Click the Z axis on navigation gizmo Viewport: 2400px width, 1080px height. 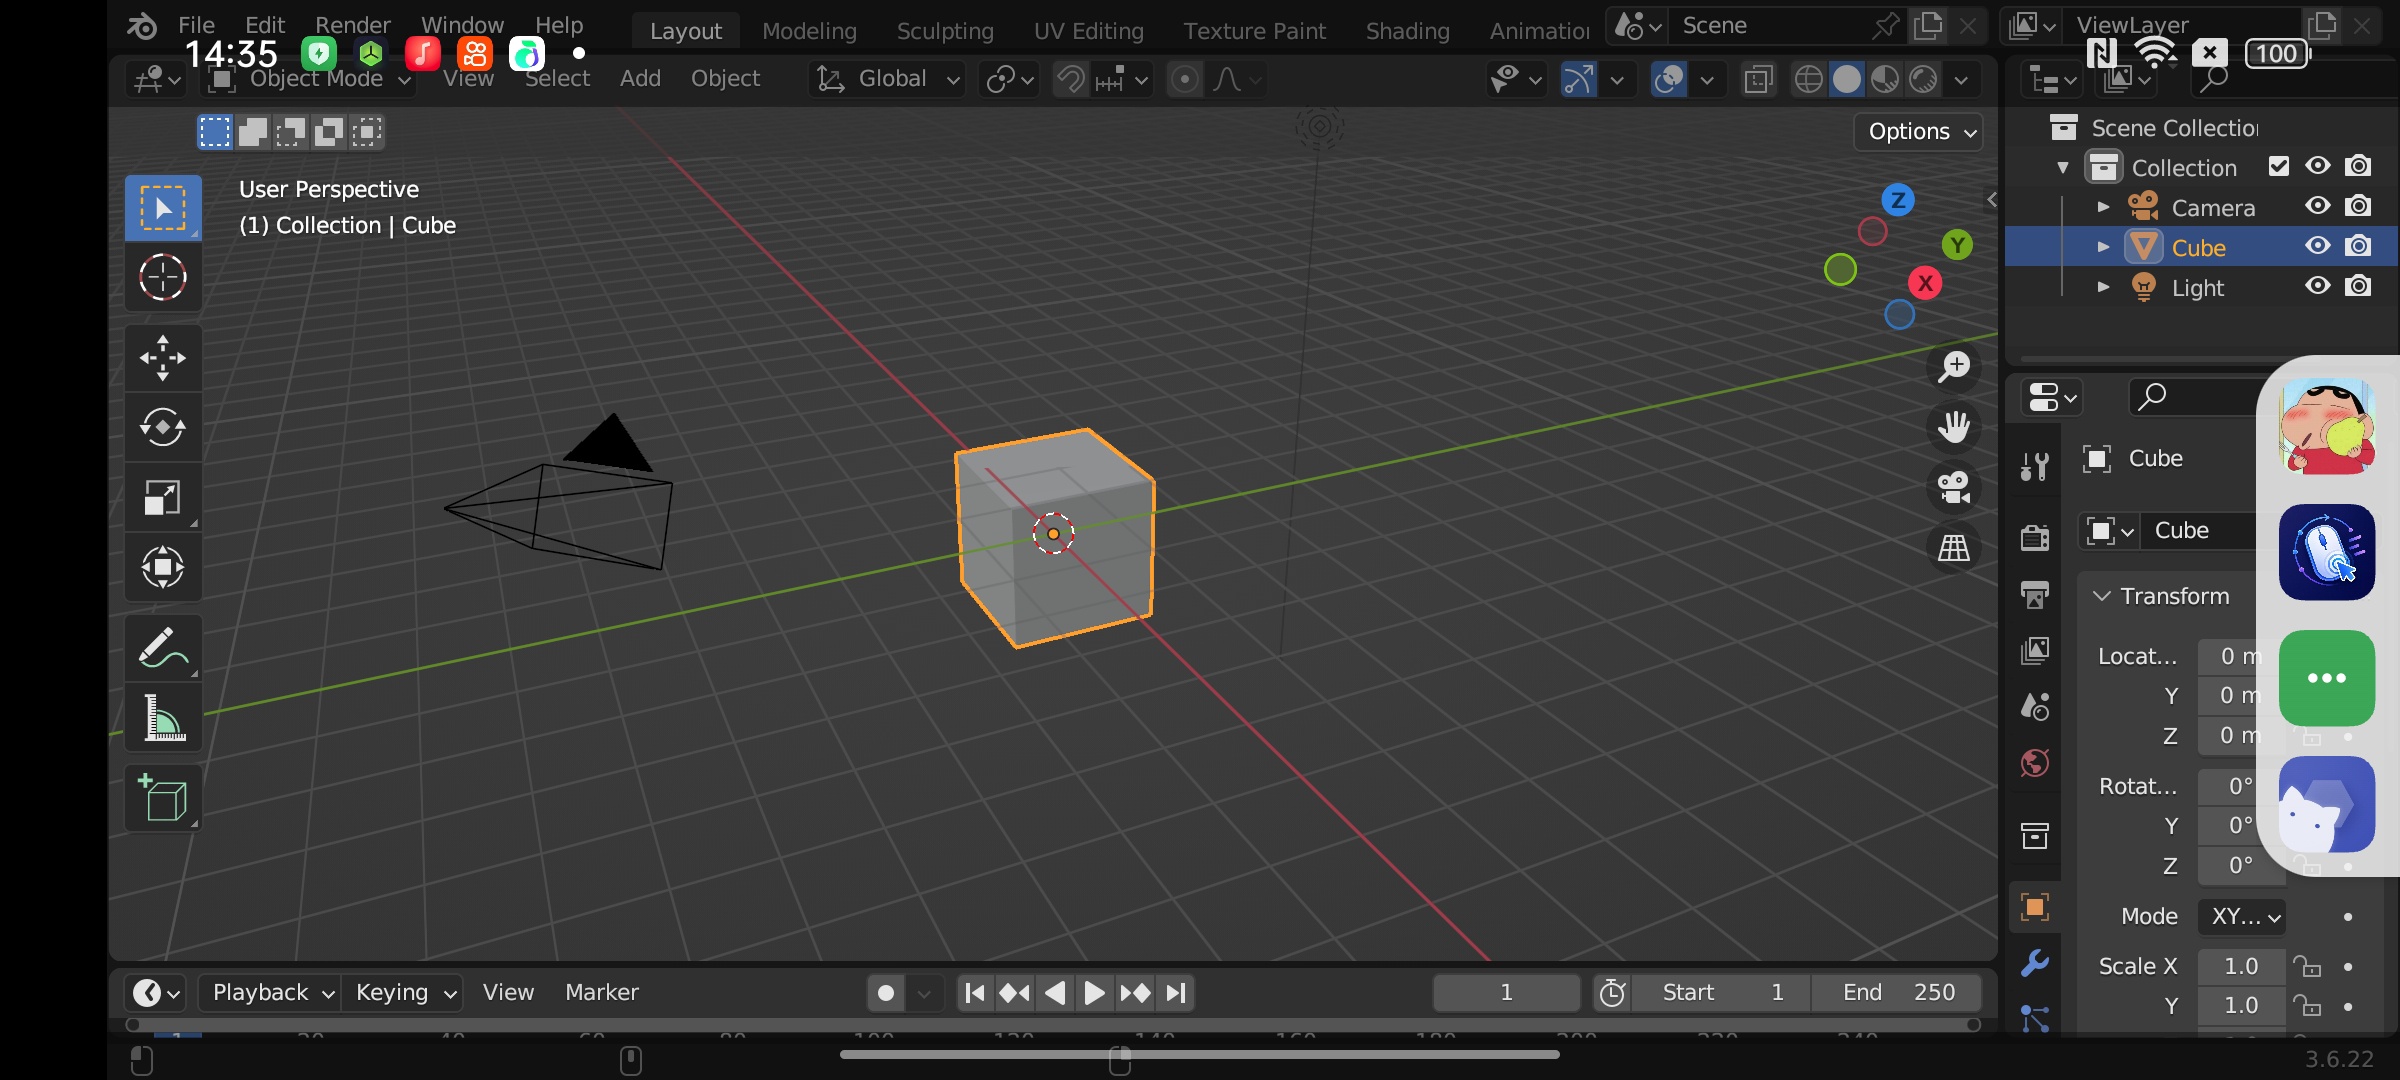click(1898, 200)
